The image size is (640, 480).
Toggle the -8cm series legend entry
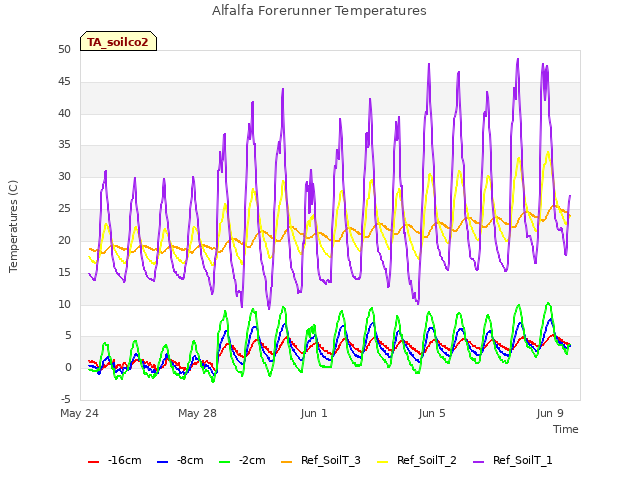(180, 460)
